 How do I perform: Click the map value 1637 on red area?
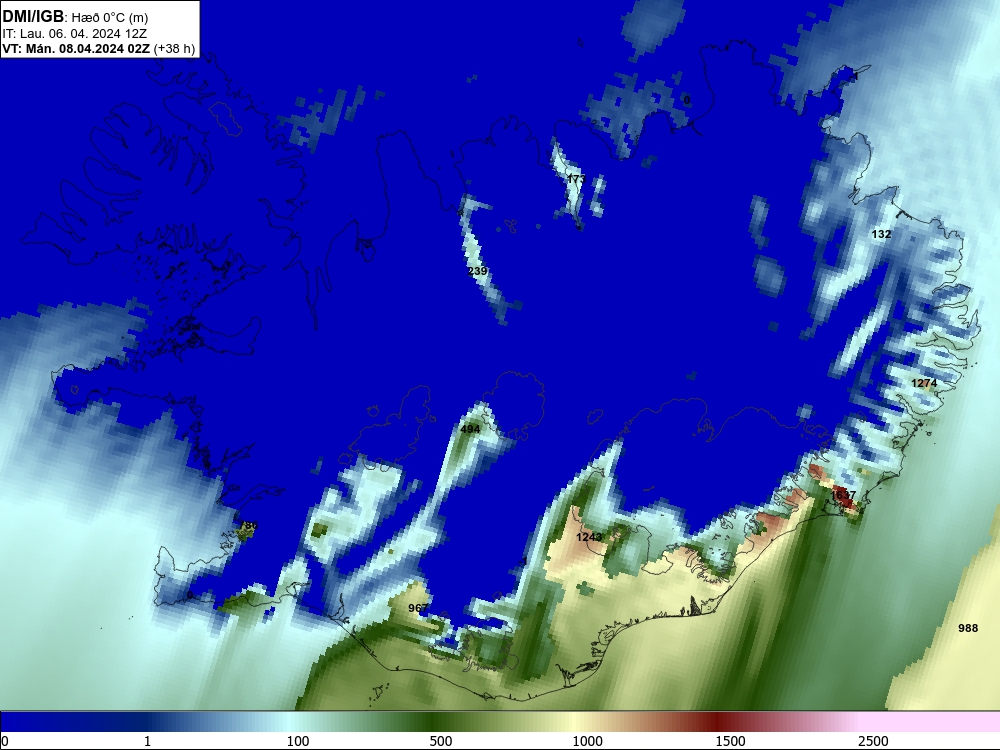pyautogui.click(x=843, y=495)
